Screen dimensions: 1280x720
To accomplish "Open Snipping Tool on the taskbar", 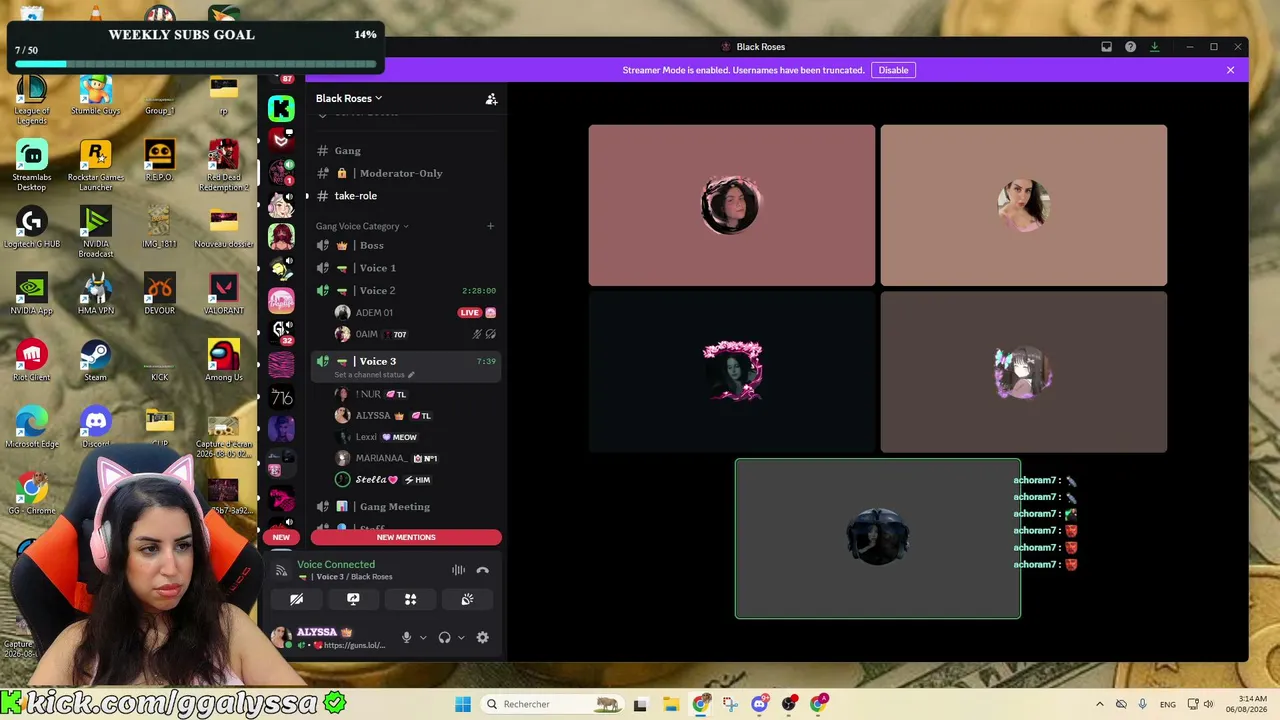I will (x=730, y=704).
